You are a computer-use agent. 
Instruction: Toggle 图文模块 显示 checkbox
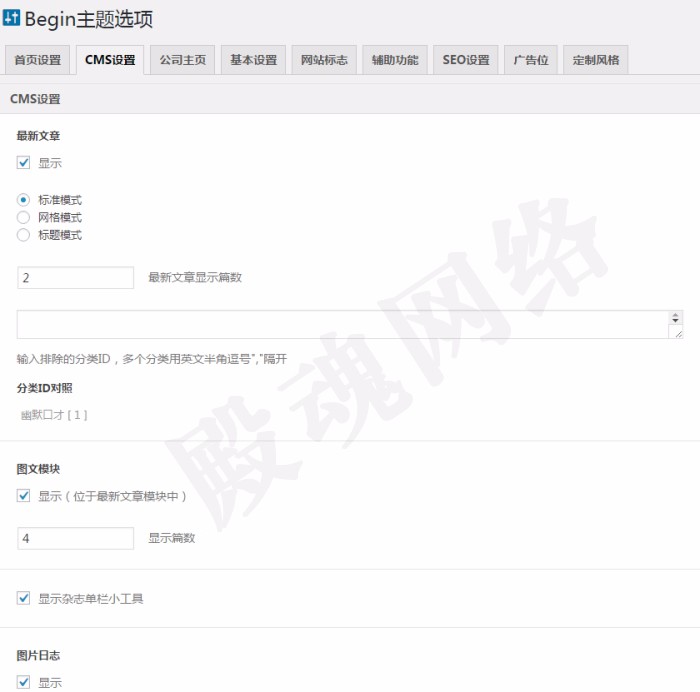[x=24, y=496]
